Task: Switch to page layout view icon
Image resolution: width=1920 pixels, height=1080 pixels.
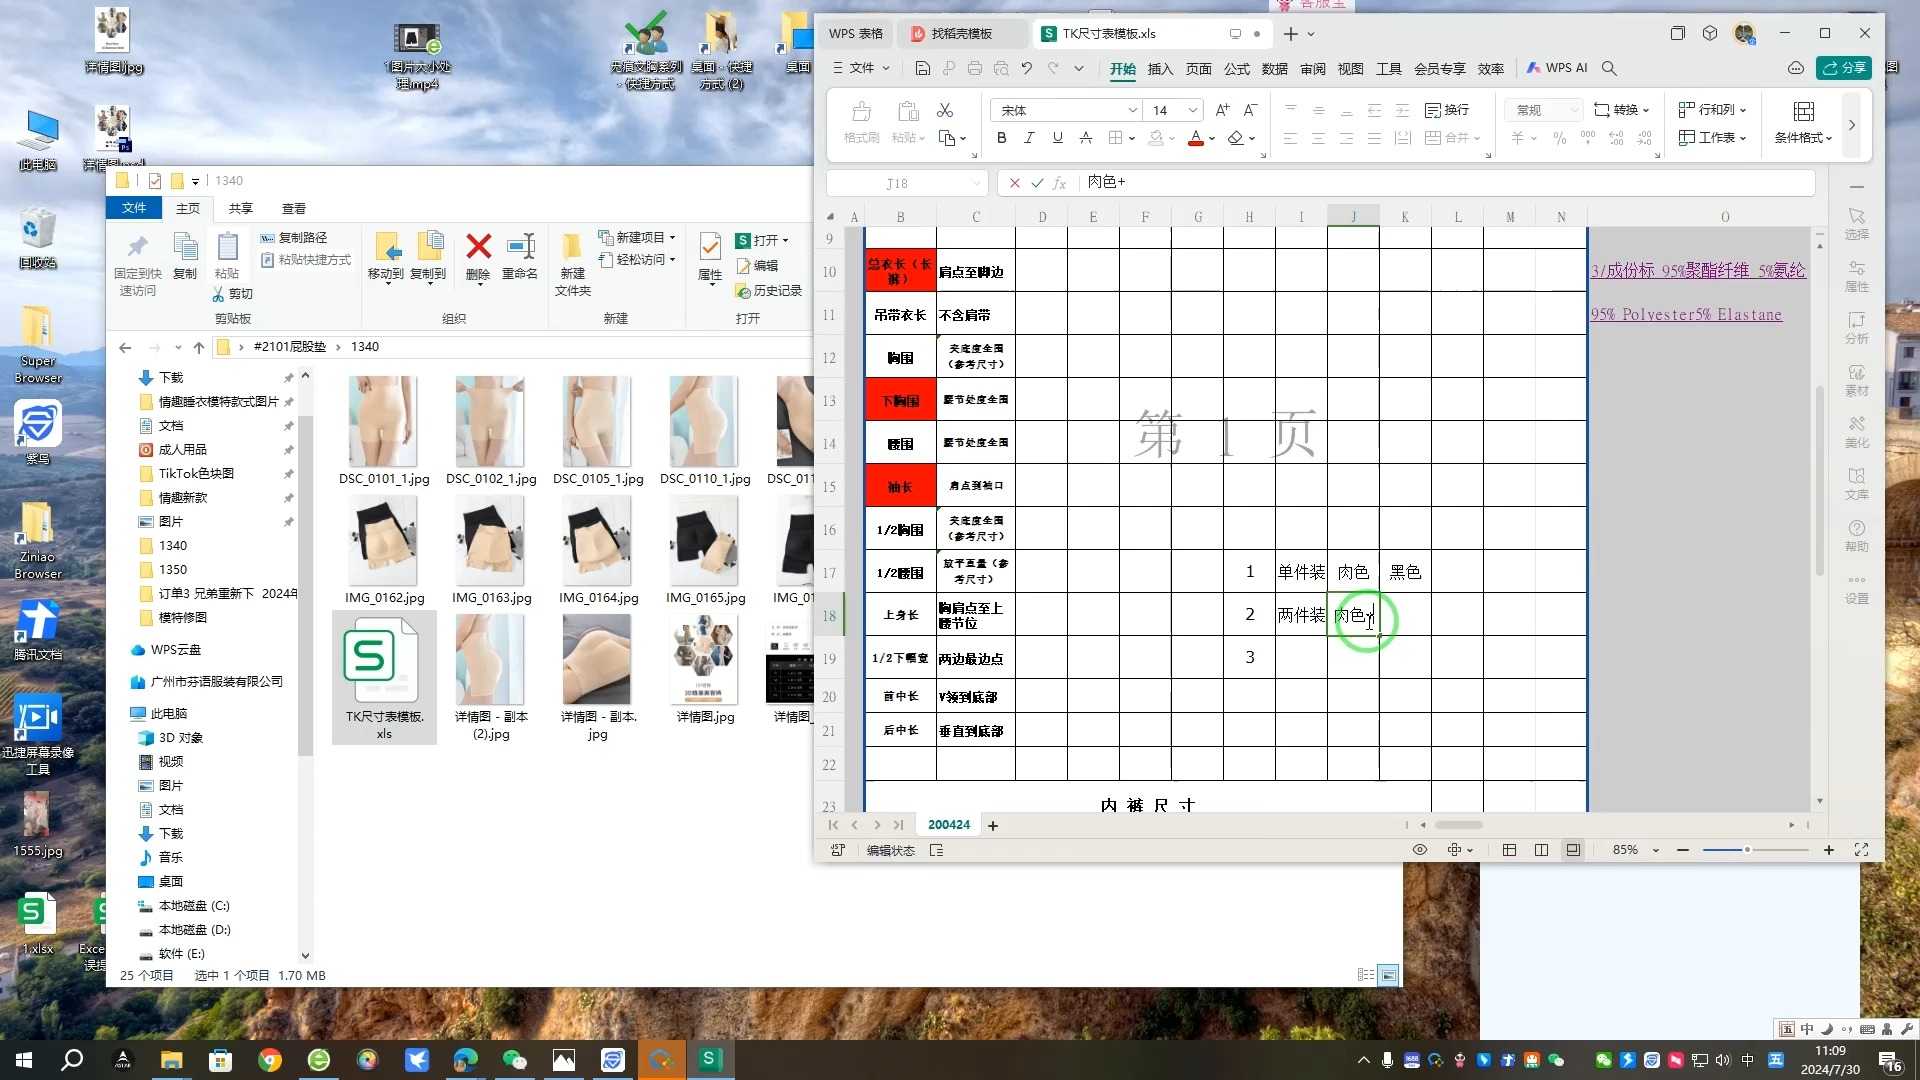Action: (x=1541, y=850)
